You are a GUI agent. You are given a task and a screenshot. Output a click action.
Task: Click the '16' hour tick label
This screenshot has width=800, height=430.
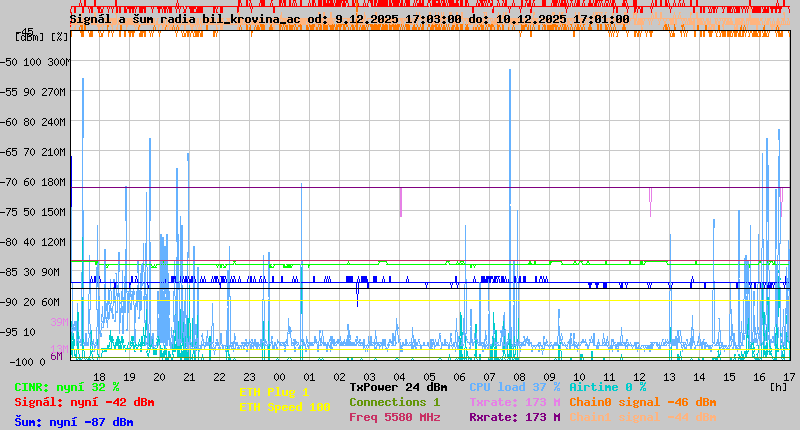click(x=759, y=377)
